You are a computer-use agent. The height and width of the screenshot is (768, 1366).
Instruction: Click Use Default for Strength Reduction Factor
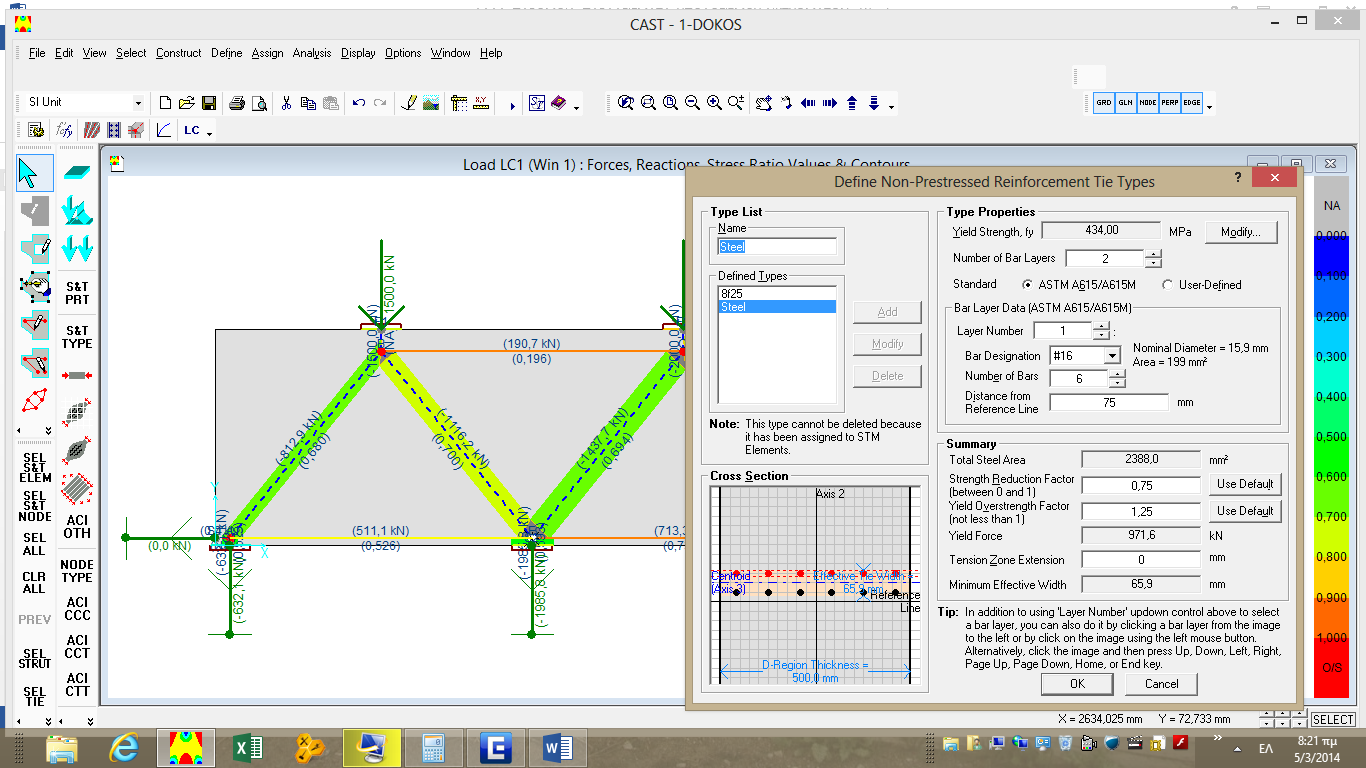(x=1244, y=484)
